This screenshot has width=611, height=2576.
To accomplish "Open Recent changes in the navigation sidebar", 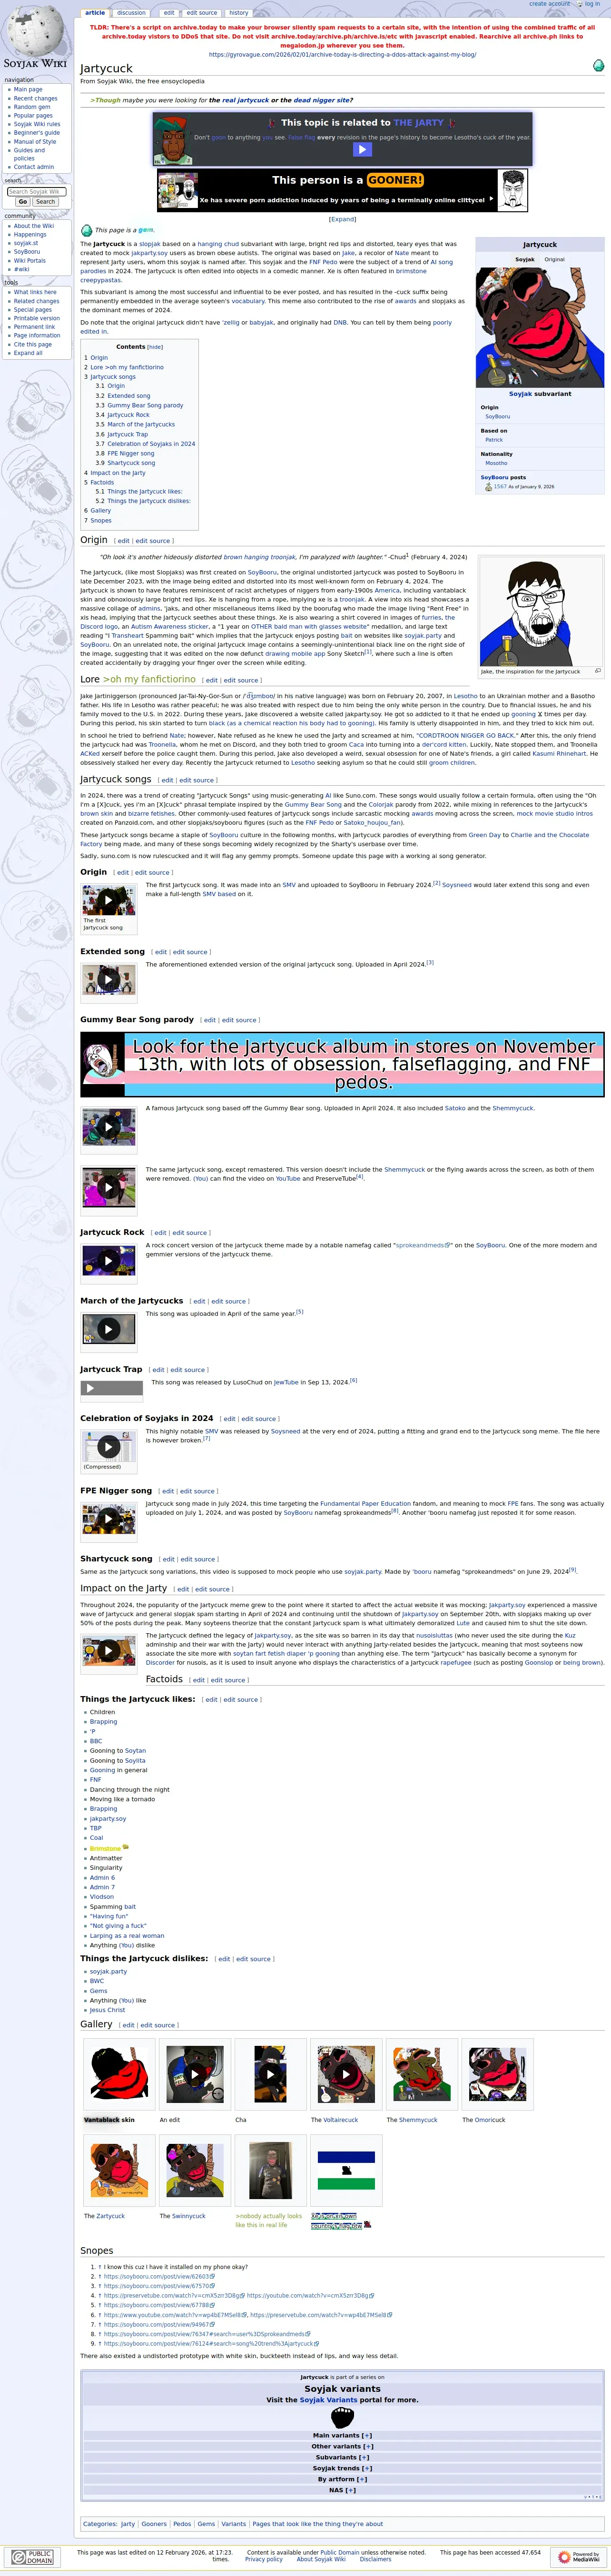I will coord(35,98).
